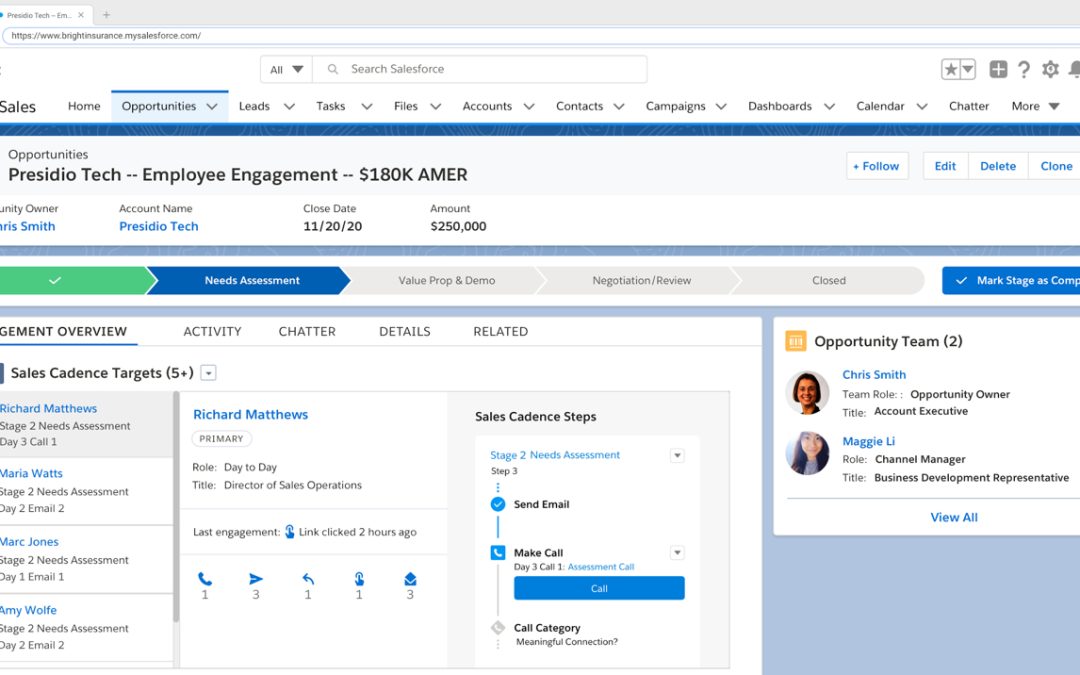Image resolution: width=1080 pixels, height=675 pixels.
Task: Click the search magnifier icon
Action: (x=333, y=69)
